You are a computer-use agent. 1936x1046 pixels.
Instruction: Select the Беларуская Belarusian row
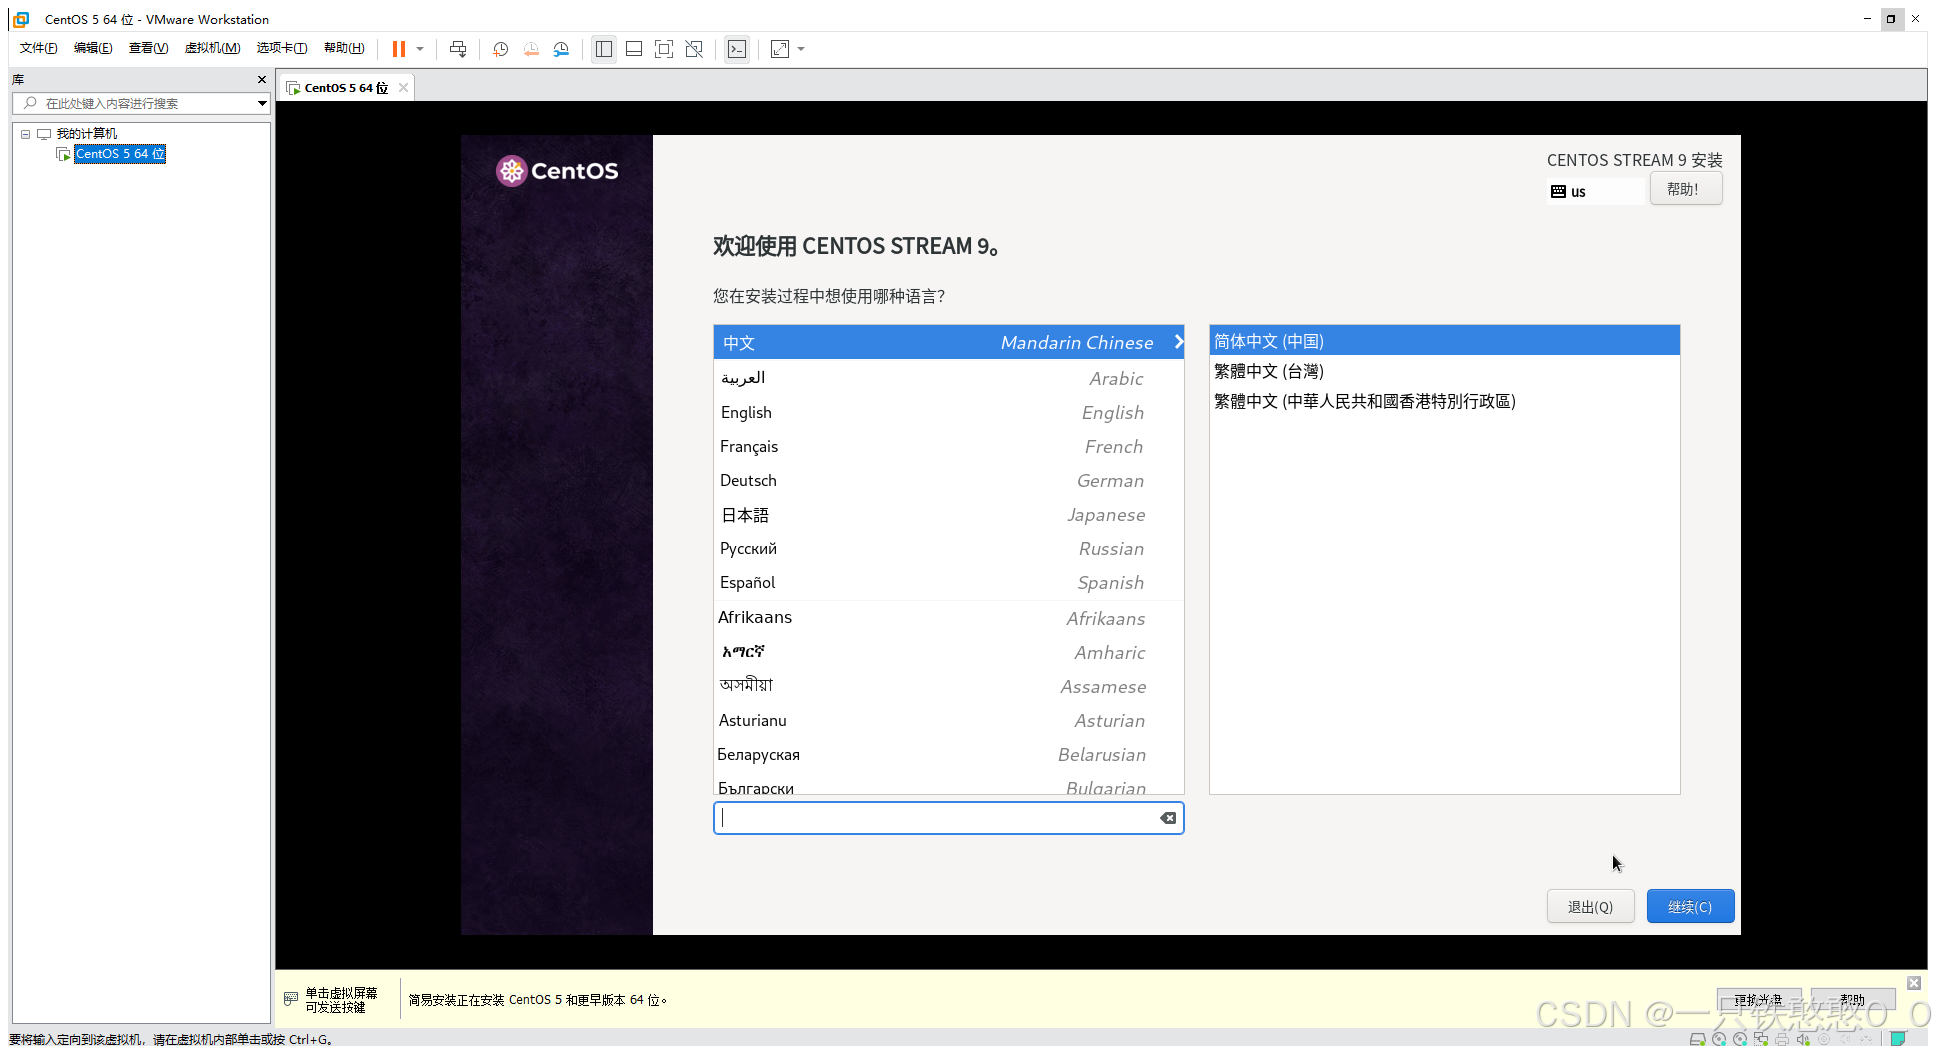coord(948,754)
